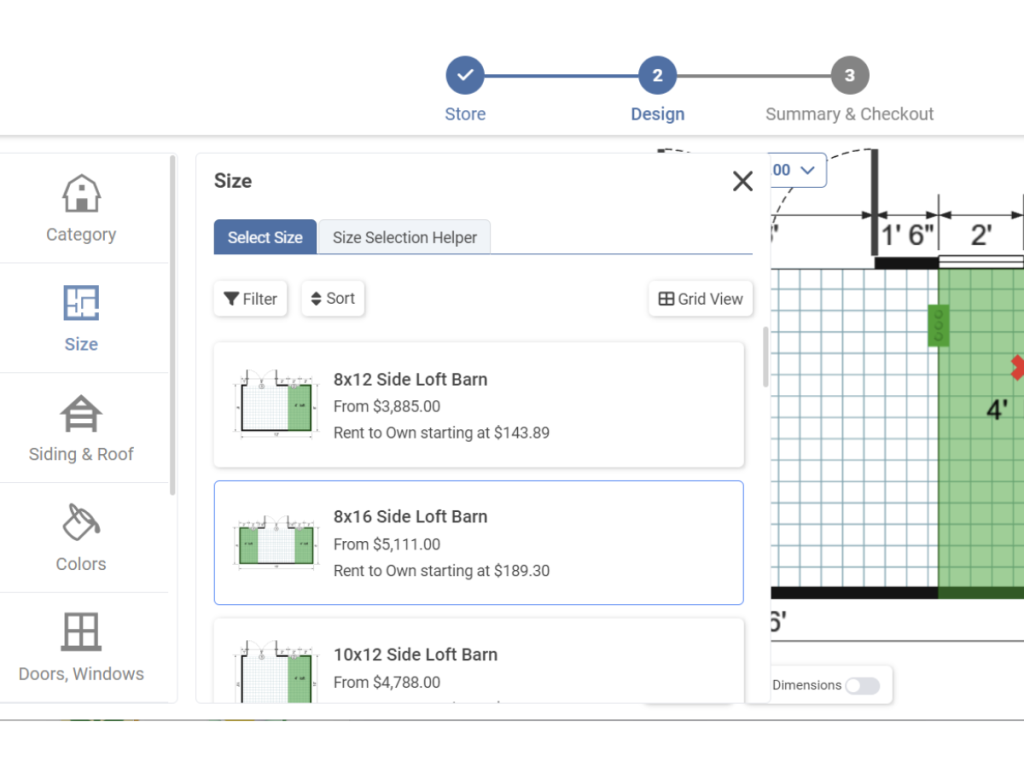Viewport: 1024px width, 768px height.
Task: Select the Size floorplan icon
Action: tap(81, 303)
